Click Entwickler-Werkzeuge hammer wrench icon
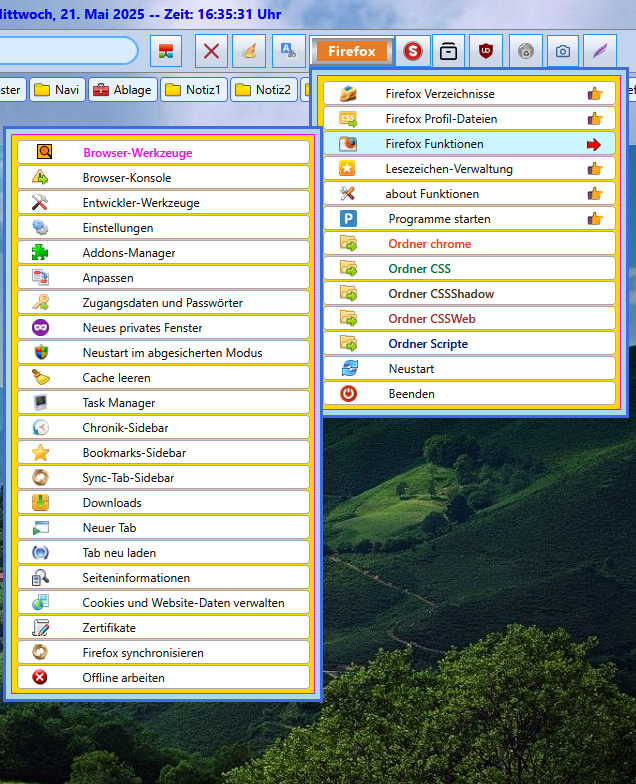 [40, 202]
